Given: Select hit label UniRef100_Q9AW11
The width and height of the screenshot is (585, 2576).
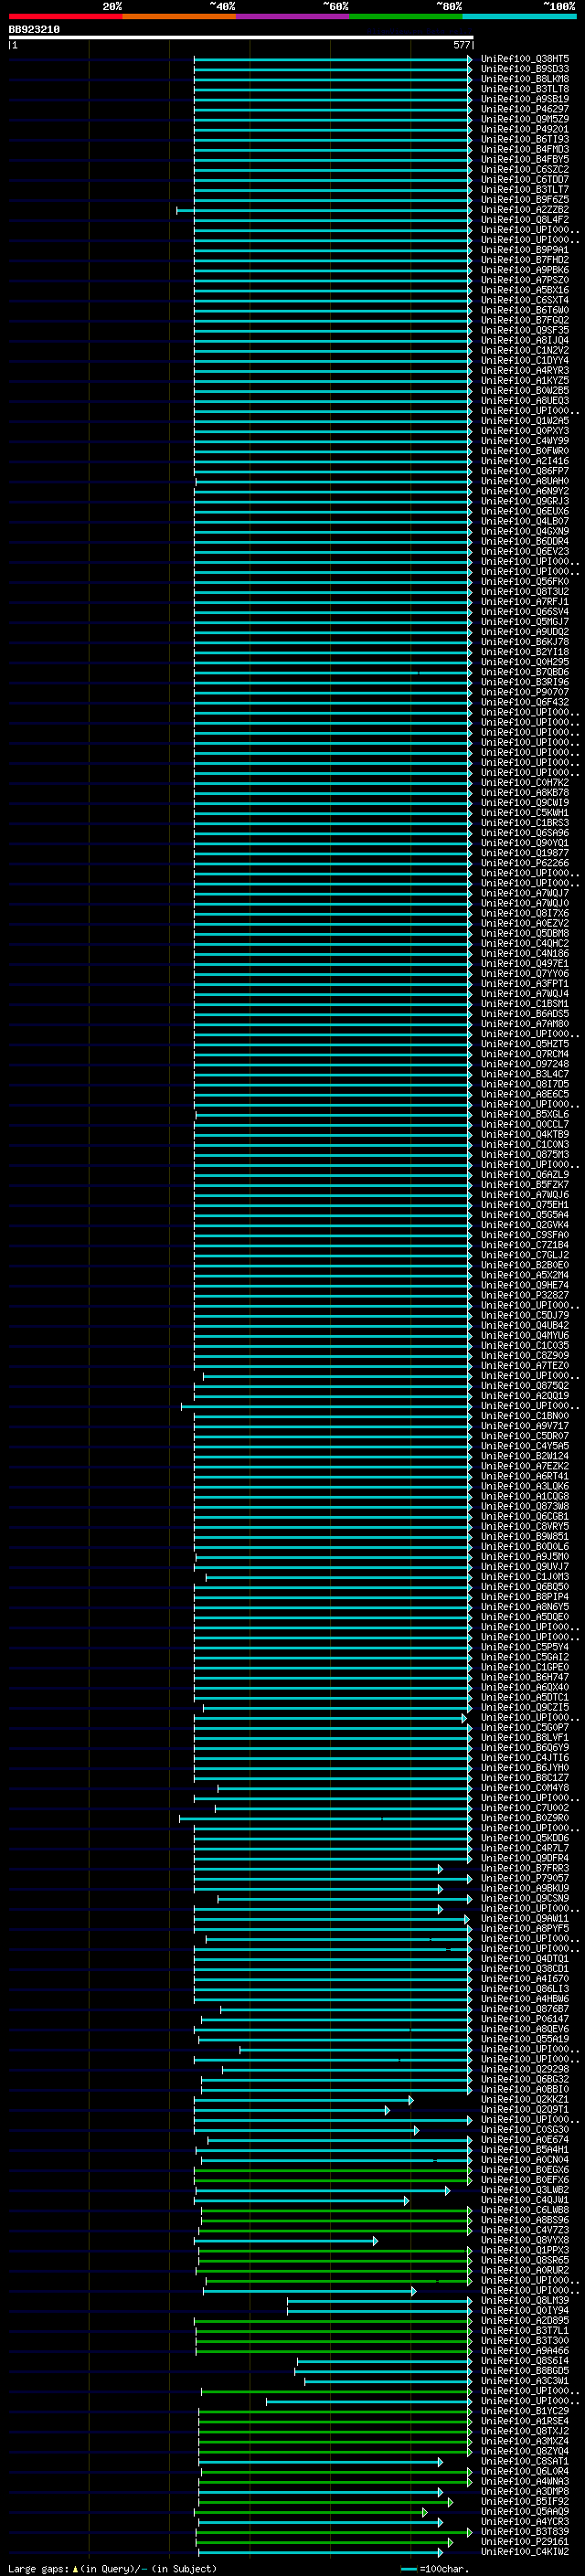Looking at the screenshot, I should pos(525,1919).
